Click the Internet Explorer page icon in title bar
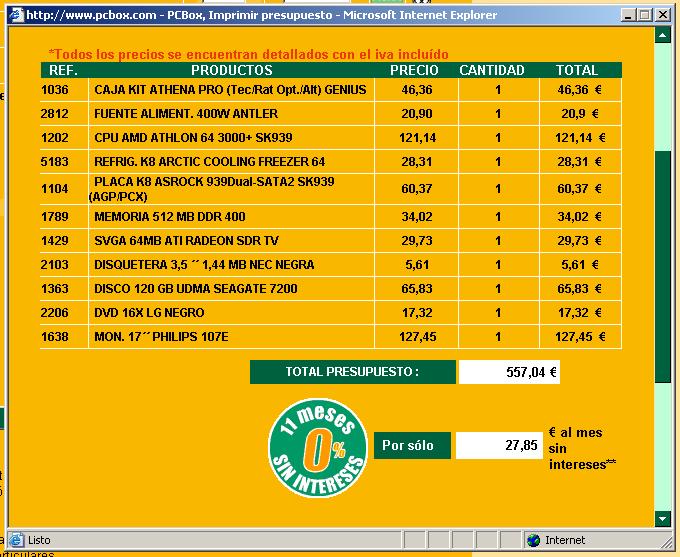This screenshot has height=557, width=680. [x=16, y=15]
